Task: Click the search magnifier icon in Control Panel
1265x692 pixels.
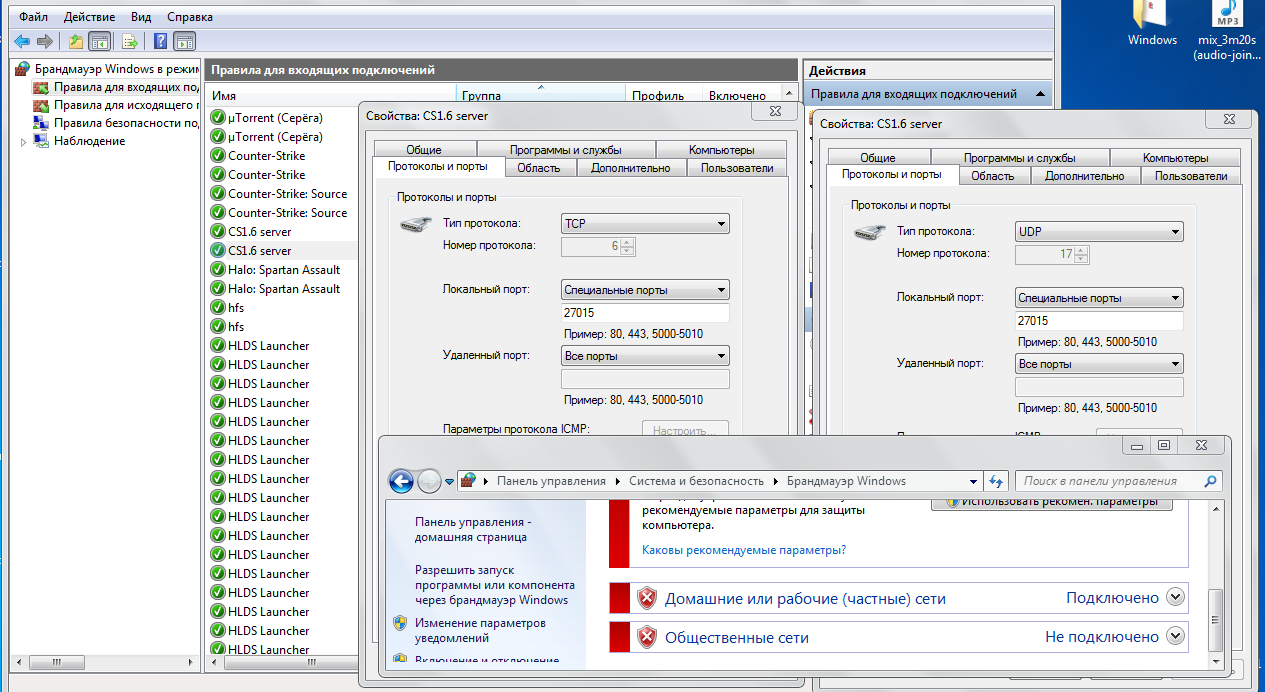Action: click(x=1209, y=481)
